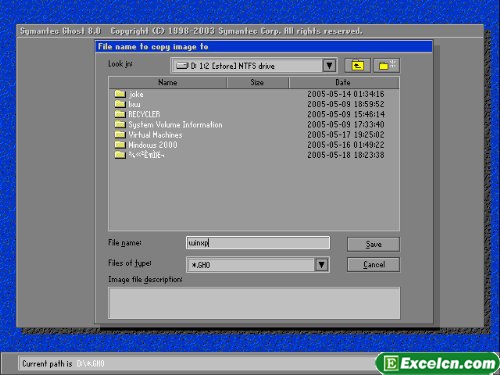Select the RECYCLER folder icon
500x375 pixels.
coord(120,114)
